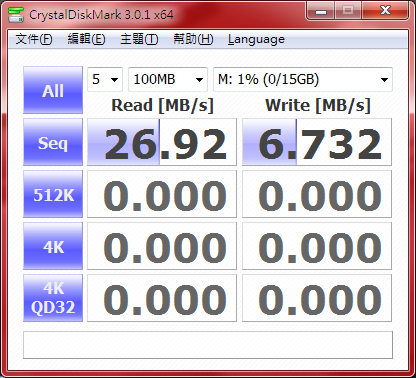Click the 4K QD32 read result 0.000
The height and width of the screenshot is (378, 416).
(162, 298)
